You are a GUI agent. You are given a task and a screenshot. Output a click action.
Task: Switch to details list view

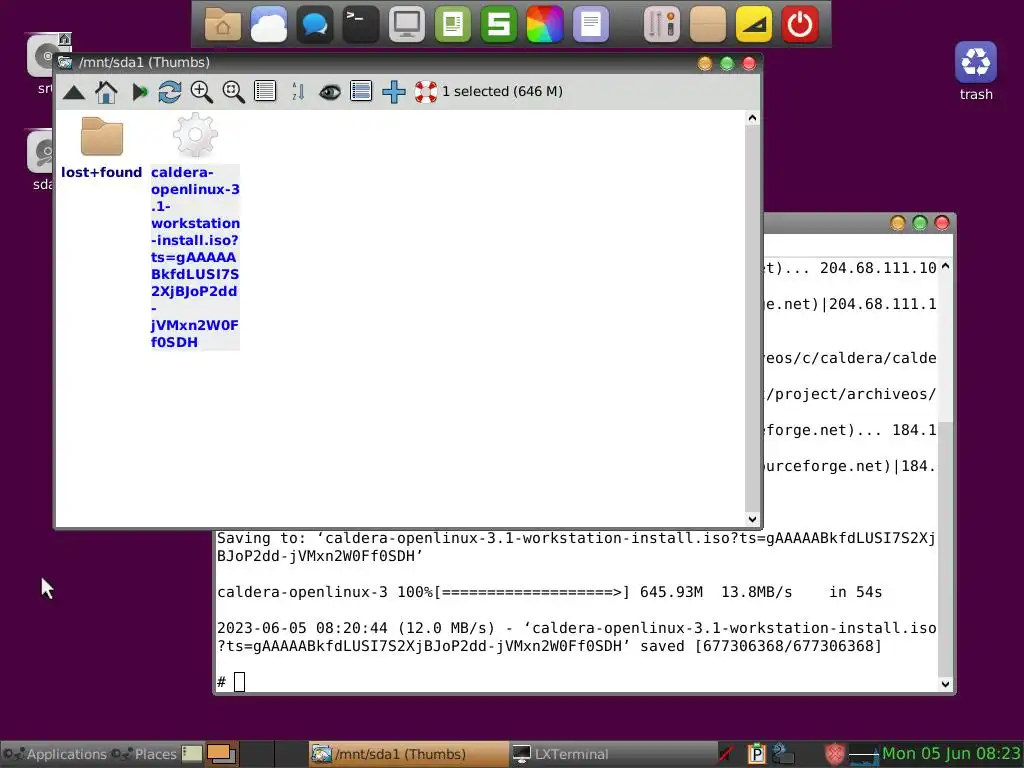click(265, 91)
